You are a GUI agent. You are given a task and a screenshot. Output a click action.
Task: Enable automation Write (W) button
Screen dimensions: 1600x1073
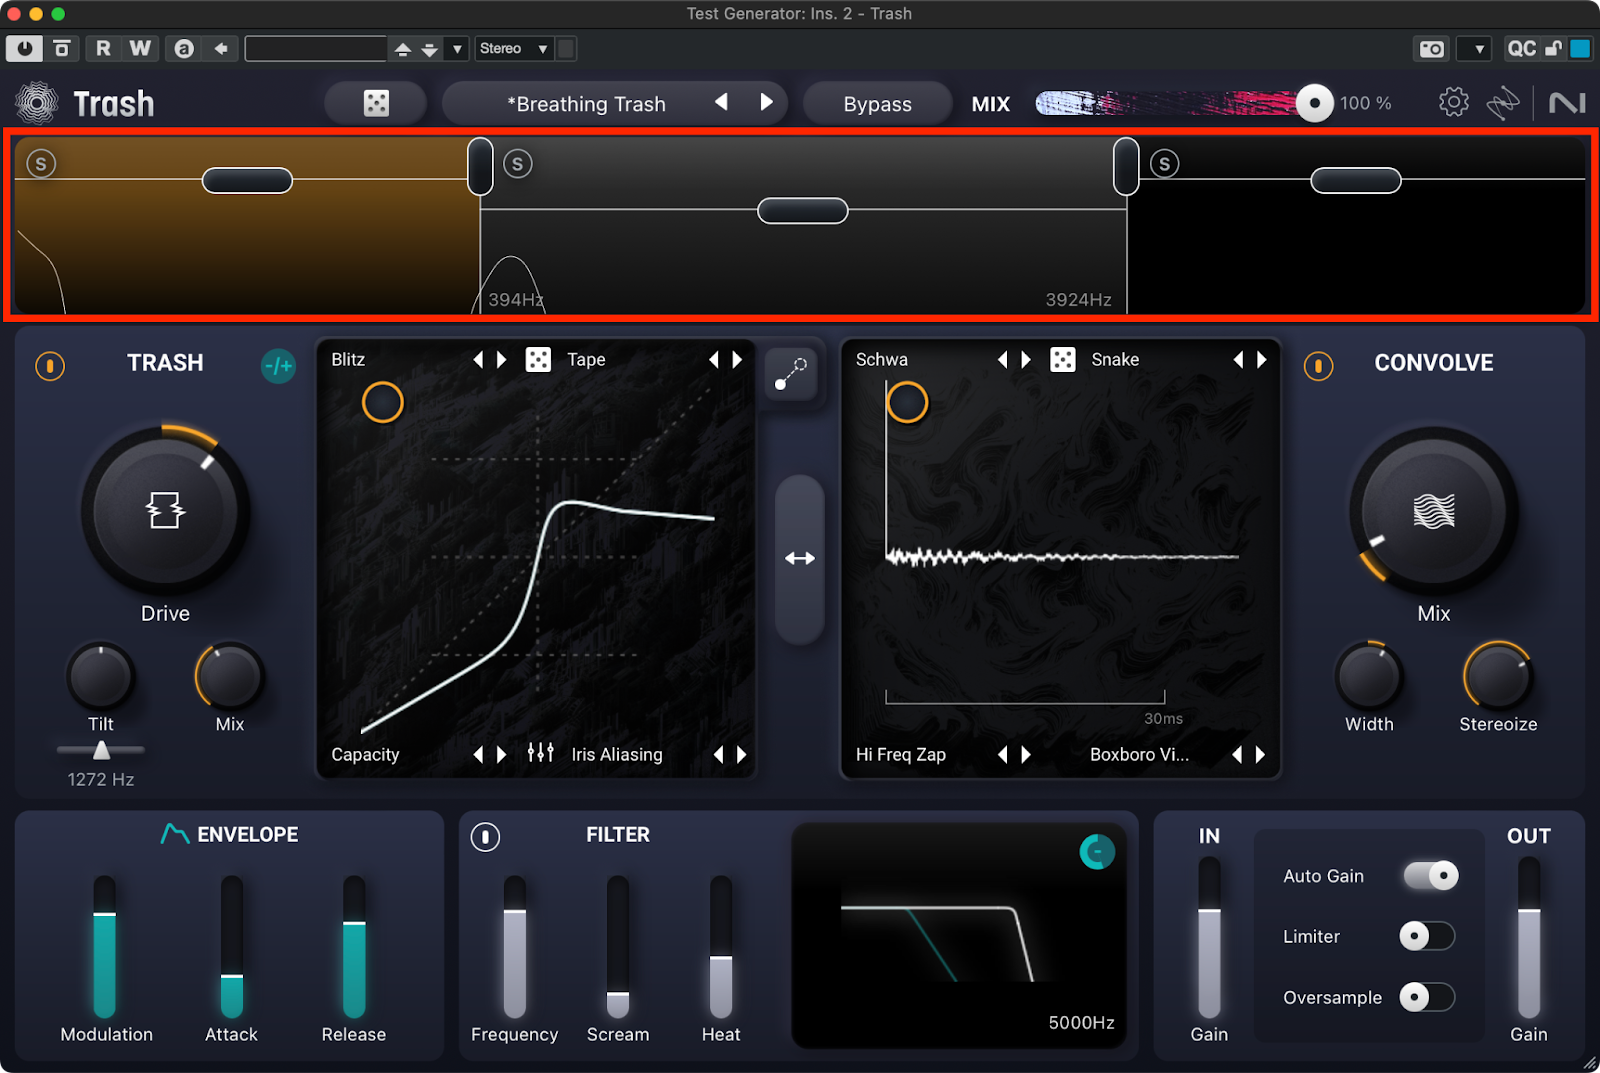click(140, 48)
